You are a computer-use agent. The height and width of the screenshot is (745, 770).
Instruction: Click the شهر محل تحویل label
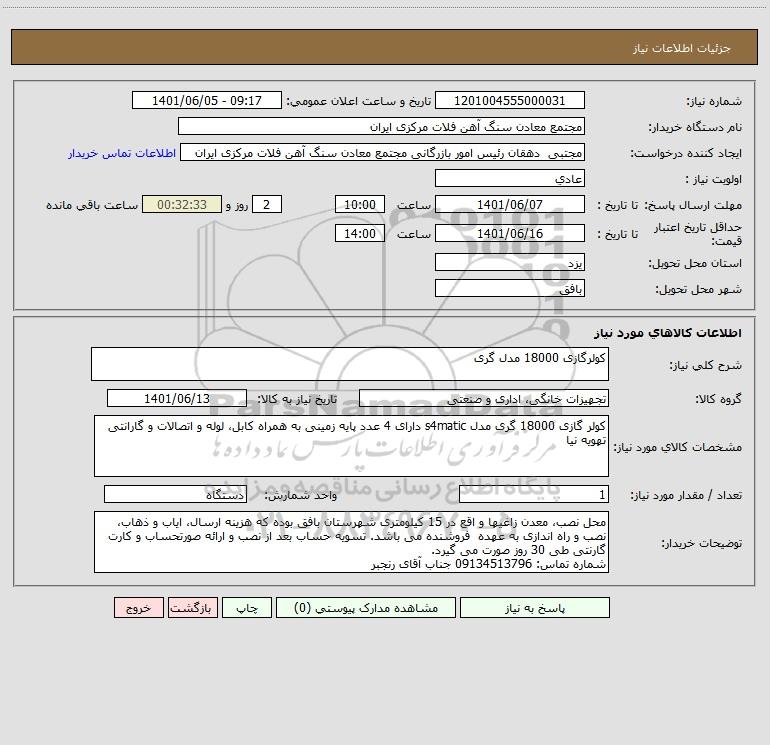(698, 289)
